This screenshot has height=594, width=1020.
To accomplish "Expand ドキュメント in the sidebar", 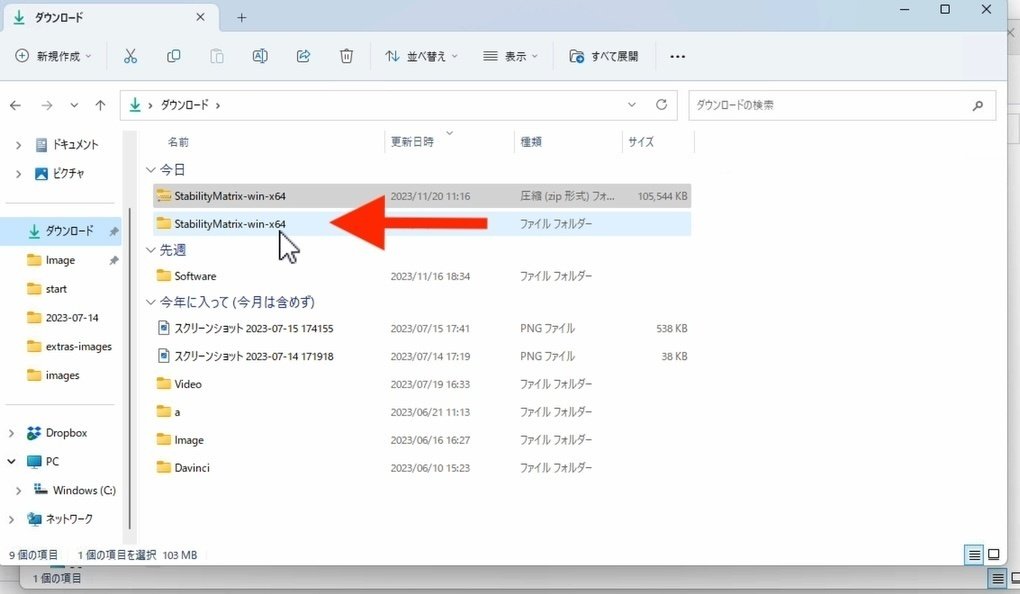I will click(x=18, y=145).
